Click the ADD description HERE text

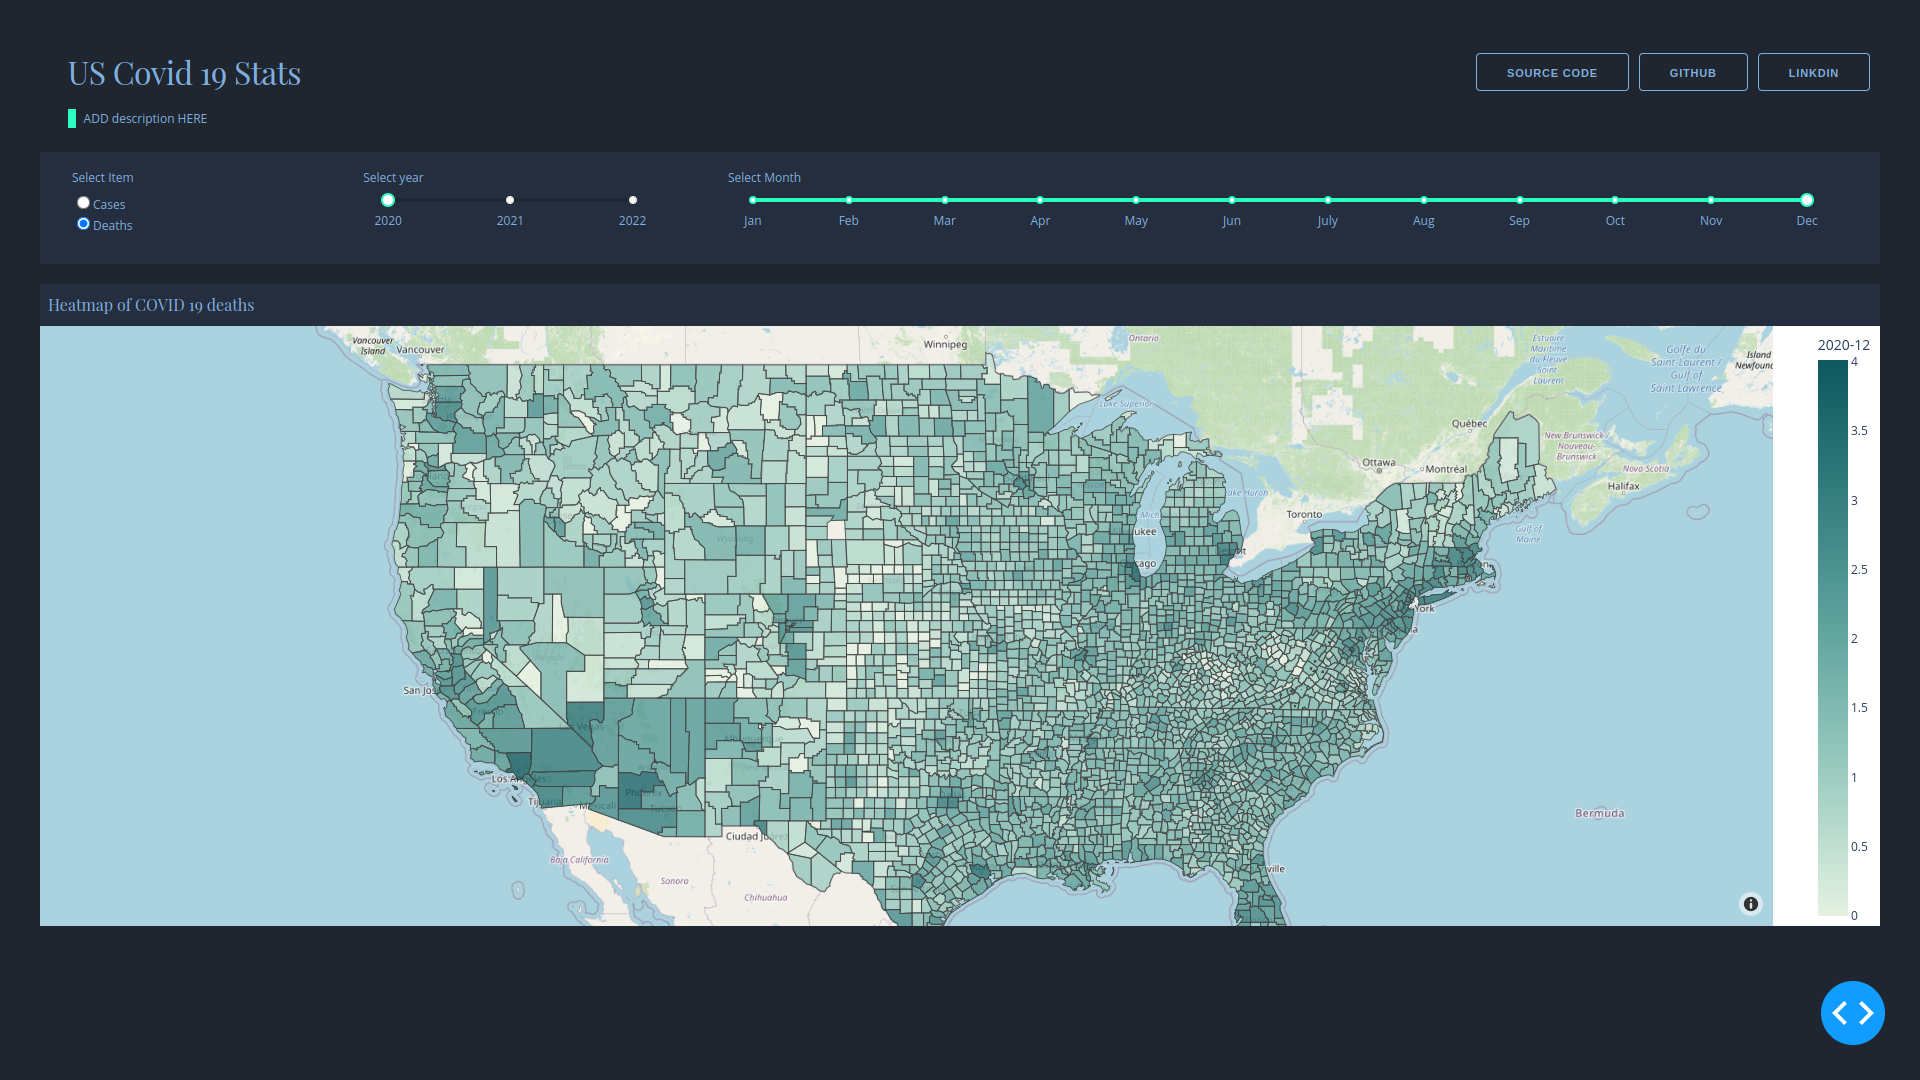[144, 118]
